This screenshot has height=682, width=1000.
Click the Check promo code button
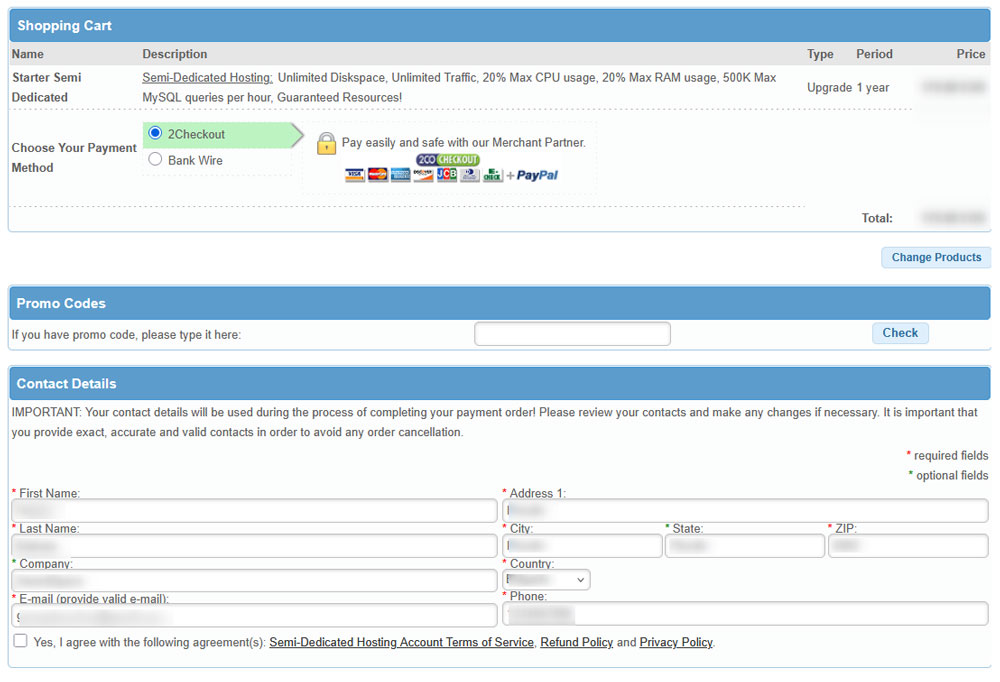click(899, 333)
